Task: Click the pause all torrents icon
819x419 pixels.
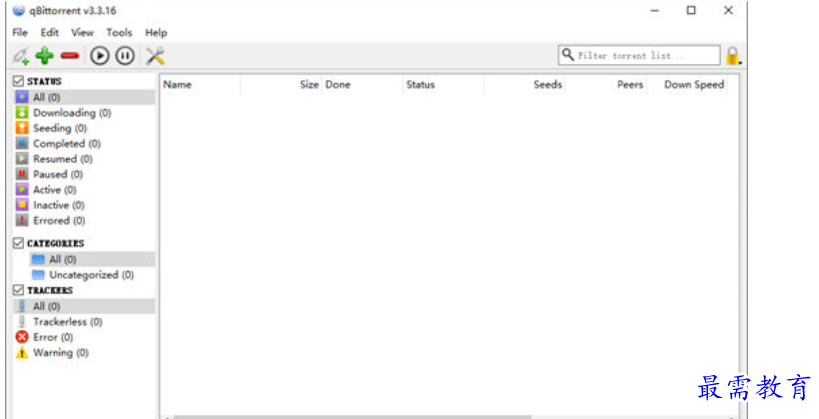Action: point(125,55)
